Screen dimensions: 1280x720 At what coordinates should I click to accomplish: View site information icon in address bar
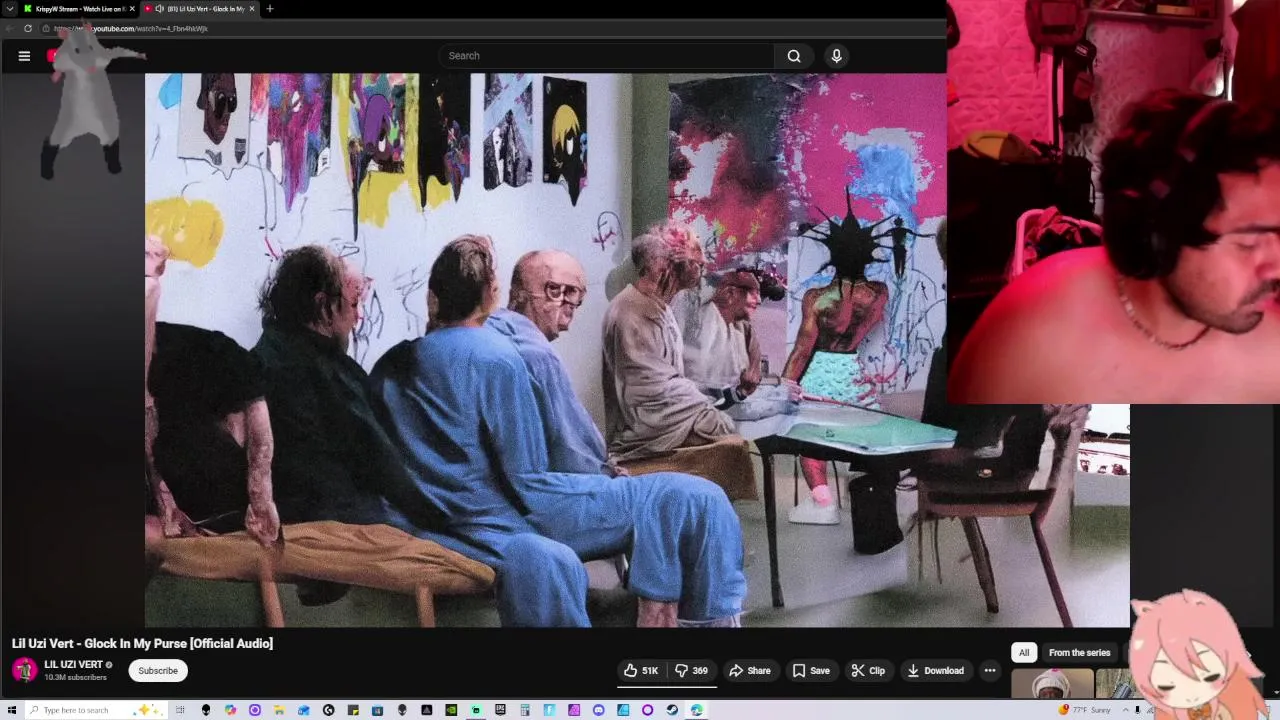click(46, 29)
